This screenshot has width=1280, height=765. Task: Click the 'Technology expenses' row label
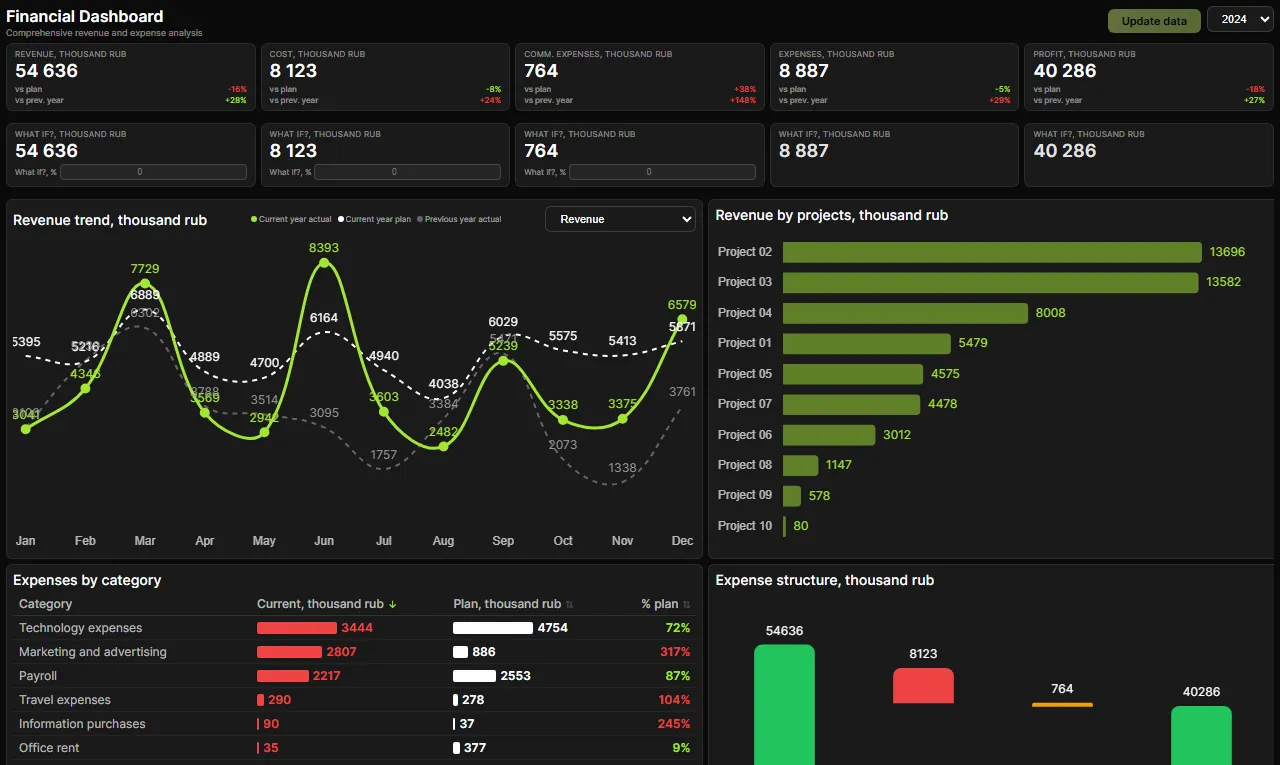[81, 628]
